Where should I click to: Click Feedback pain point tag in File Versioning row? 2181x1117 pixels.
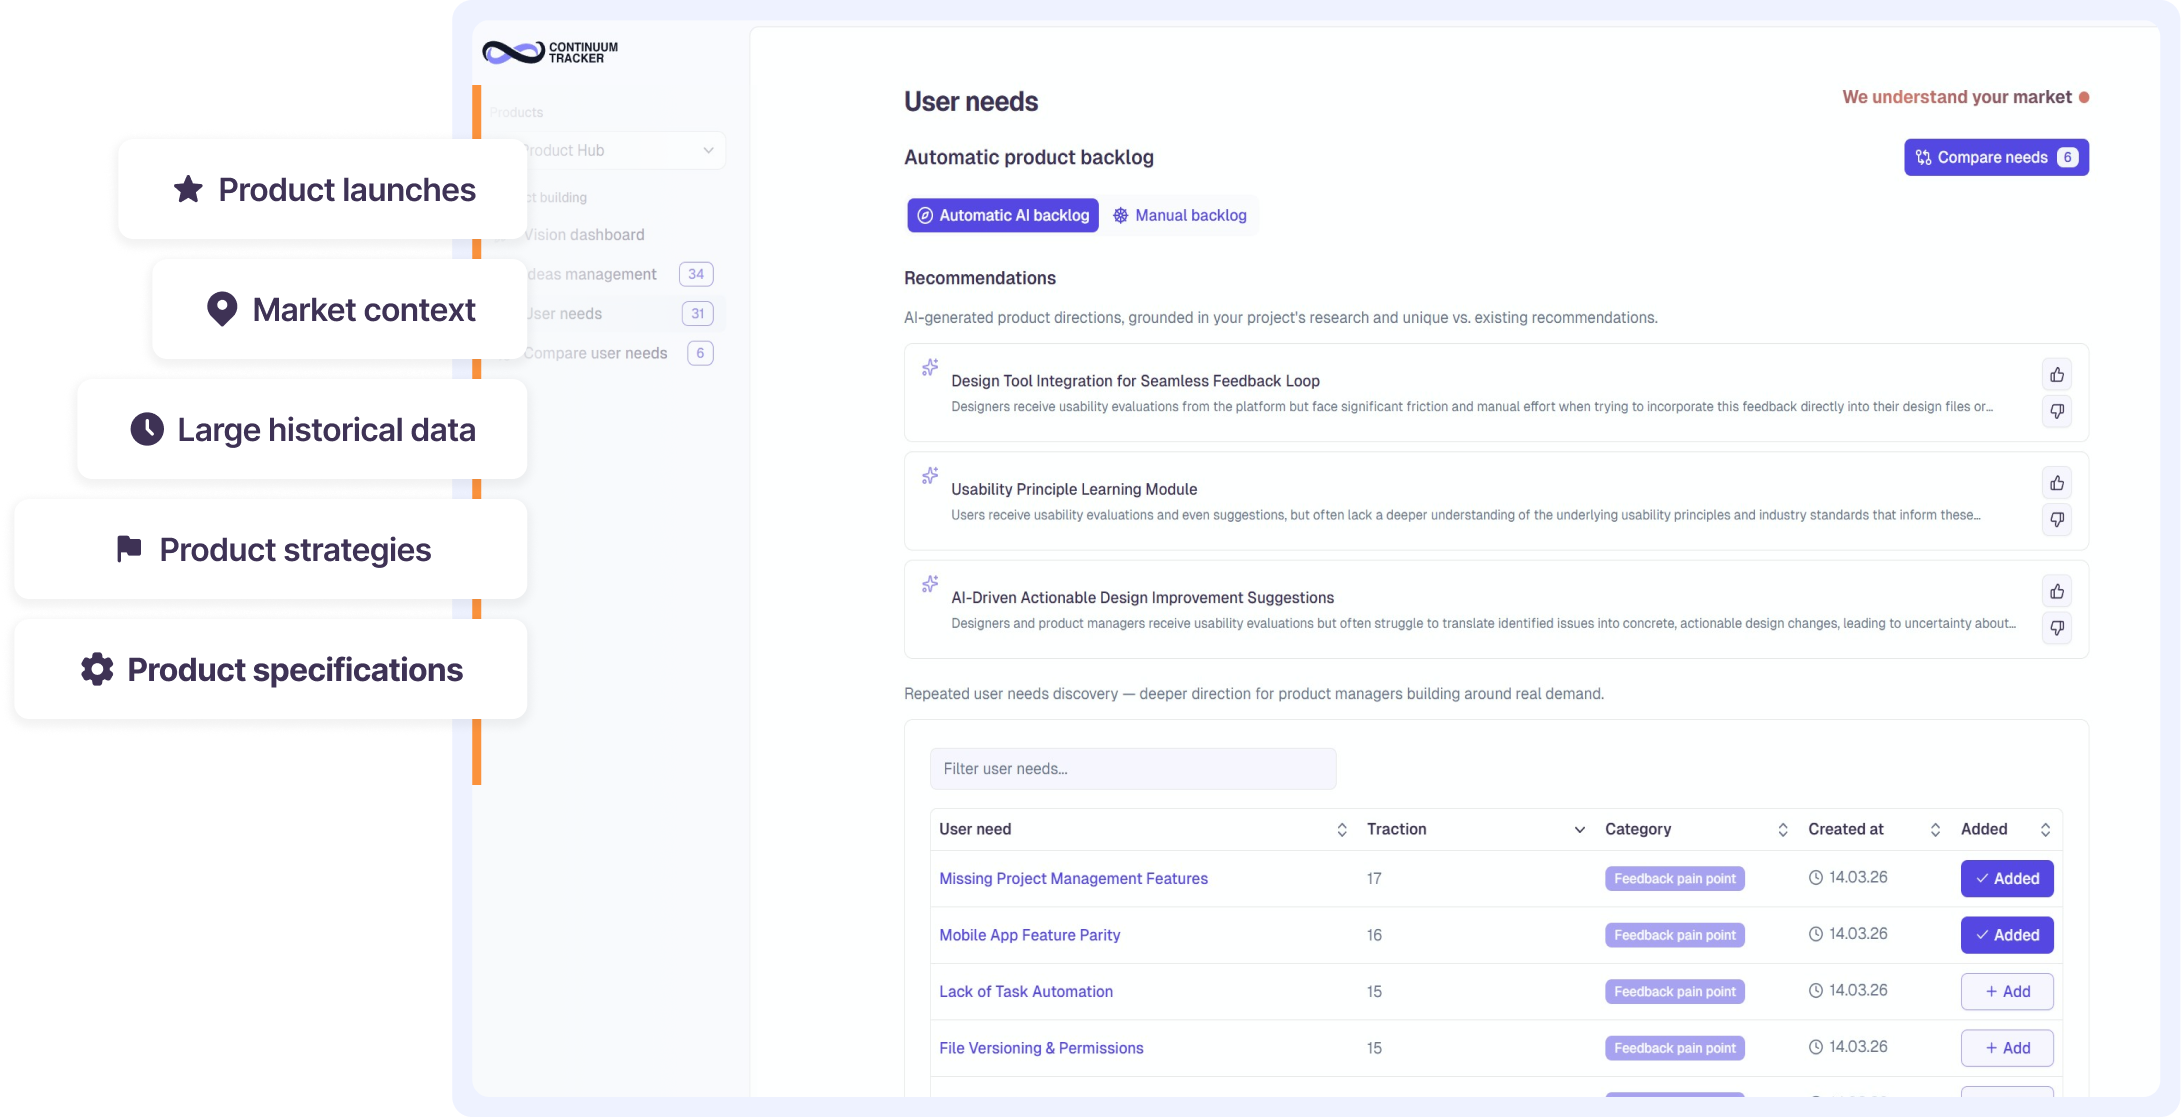click(x=1675, y=1048)
